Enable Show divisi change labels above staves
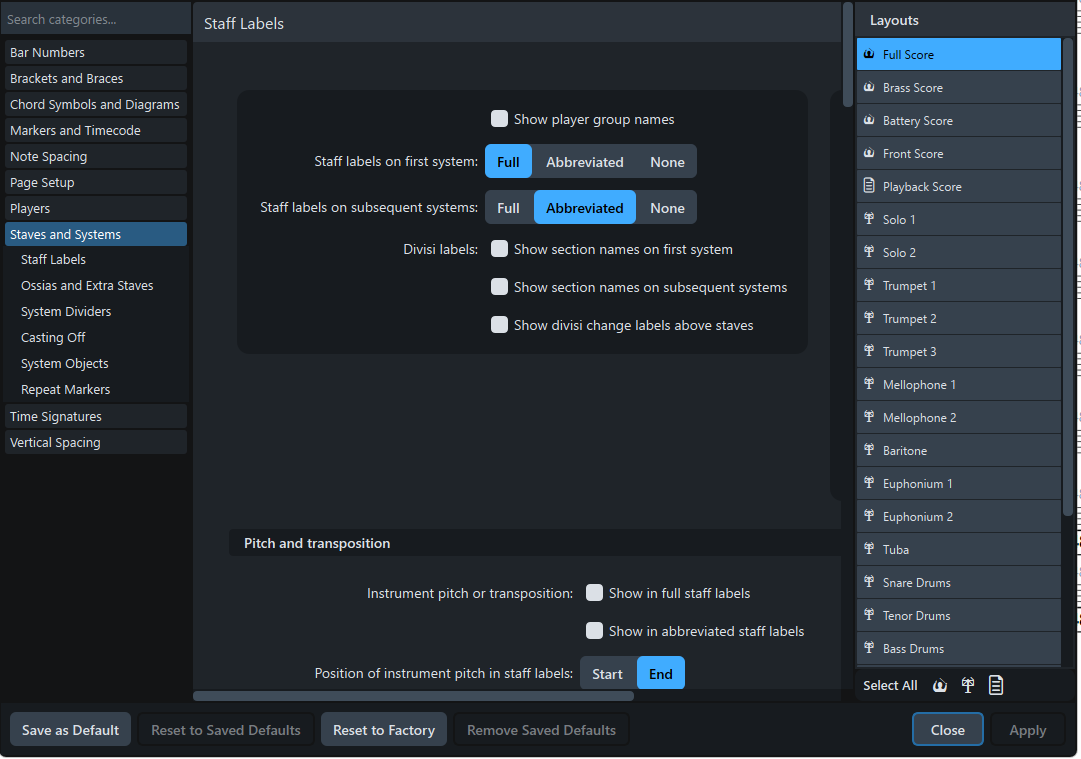 click(499, 324)
